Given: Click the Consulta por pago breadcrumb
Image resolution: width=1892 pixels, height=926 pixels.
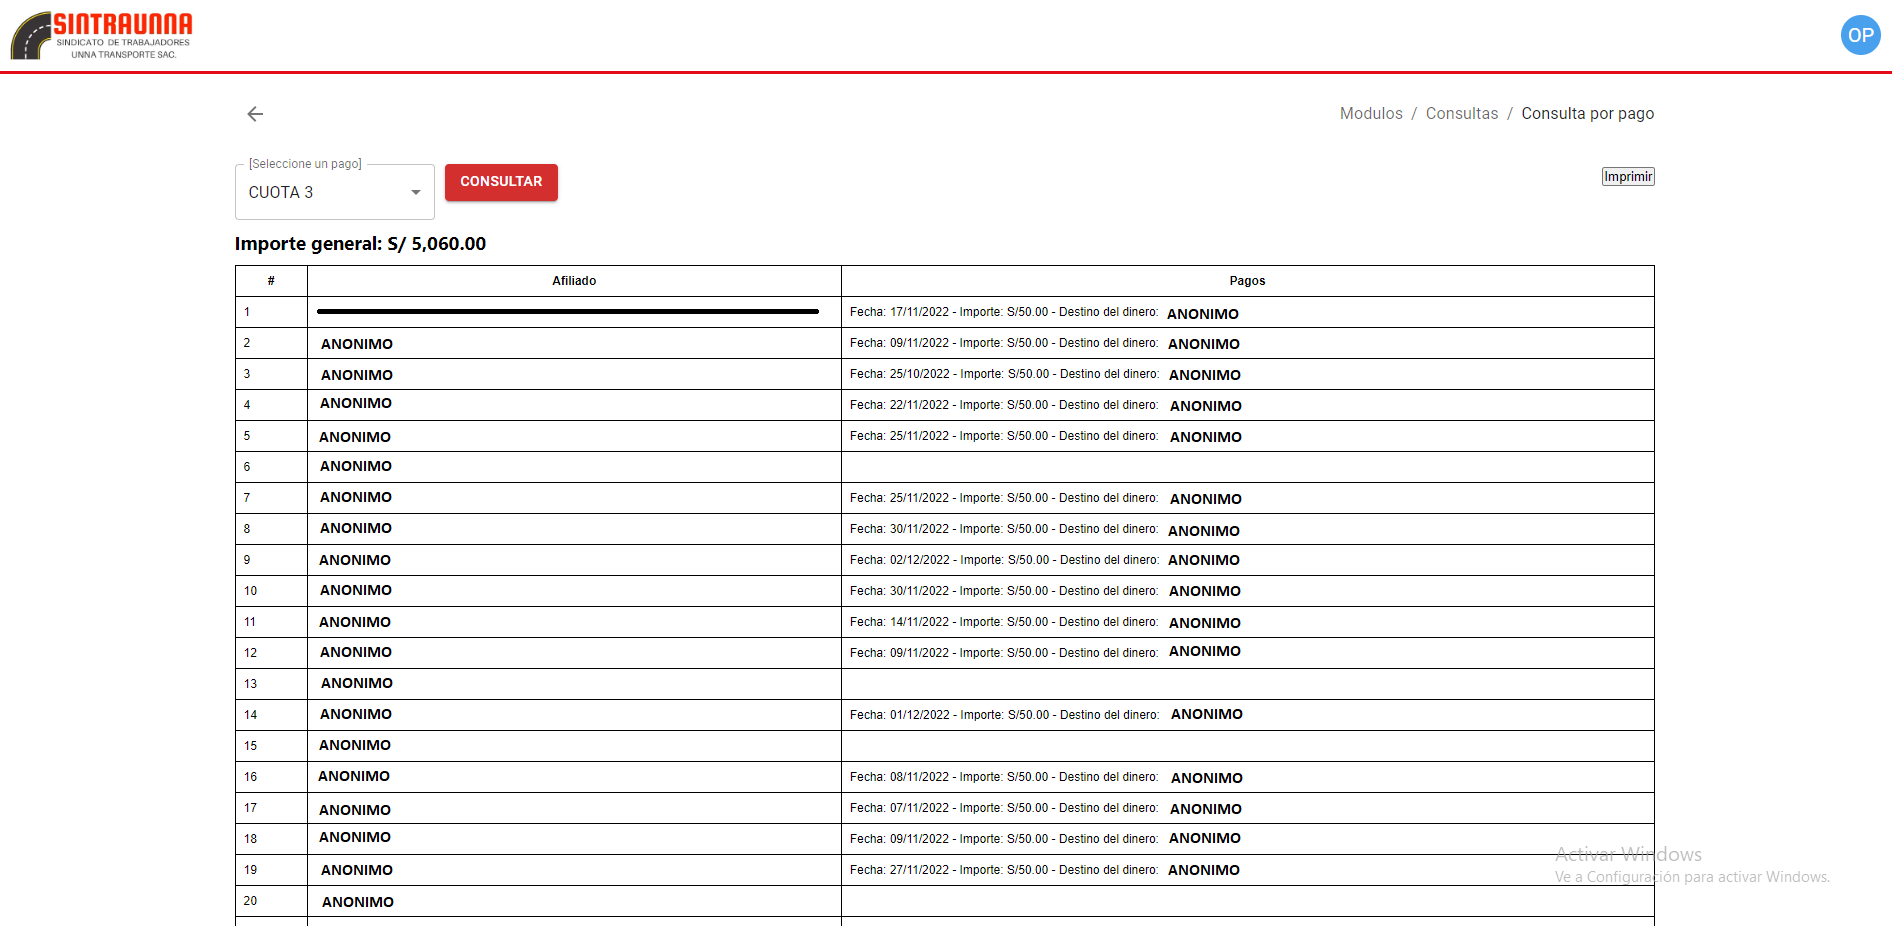Looking at the screenshot, I should 1587,114.
